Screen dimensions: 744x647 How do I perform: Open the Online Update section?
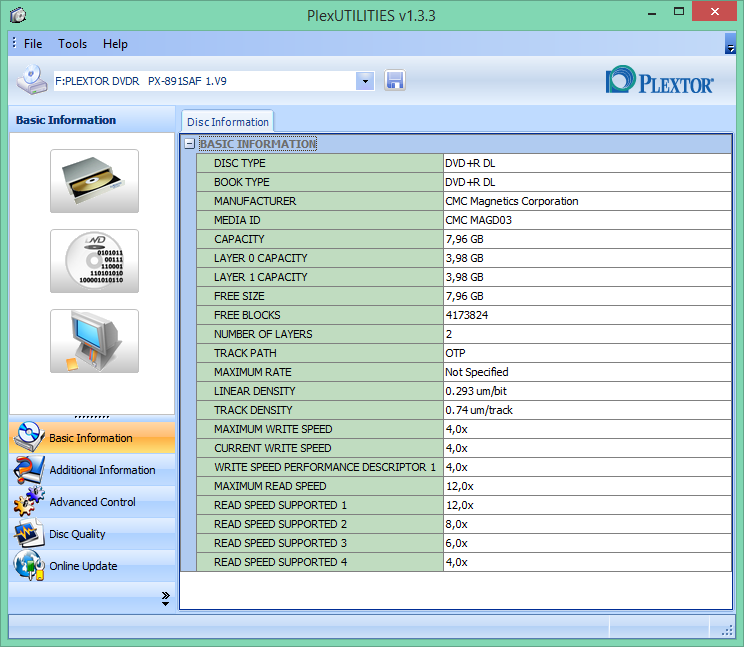pyautogui.click(x=92, y=565)
